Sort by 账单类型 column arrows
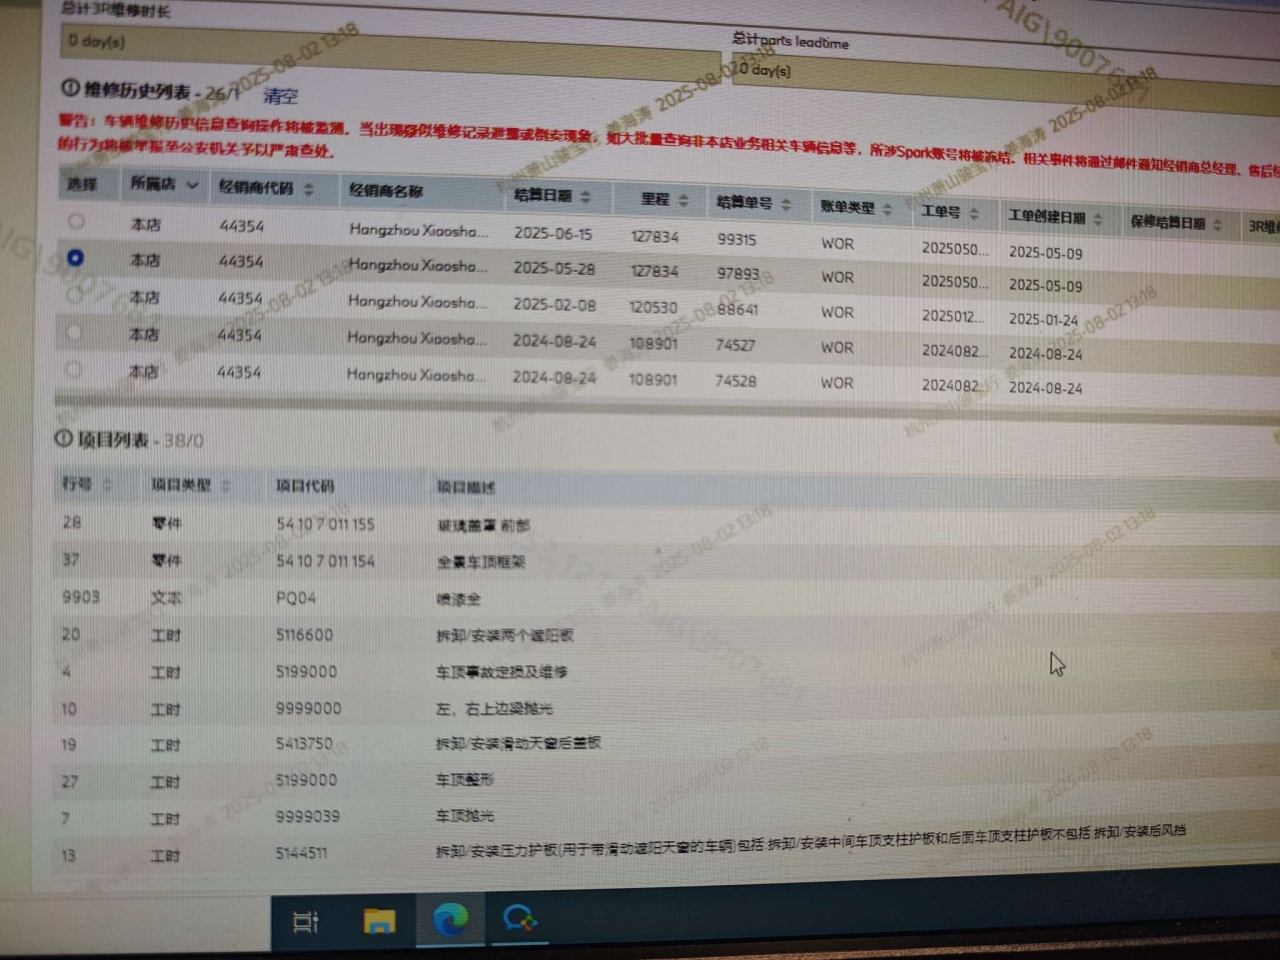 [x=887, y=209]
